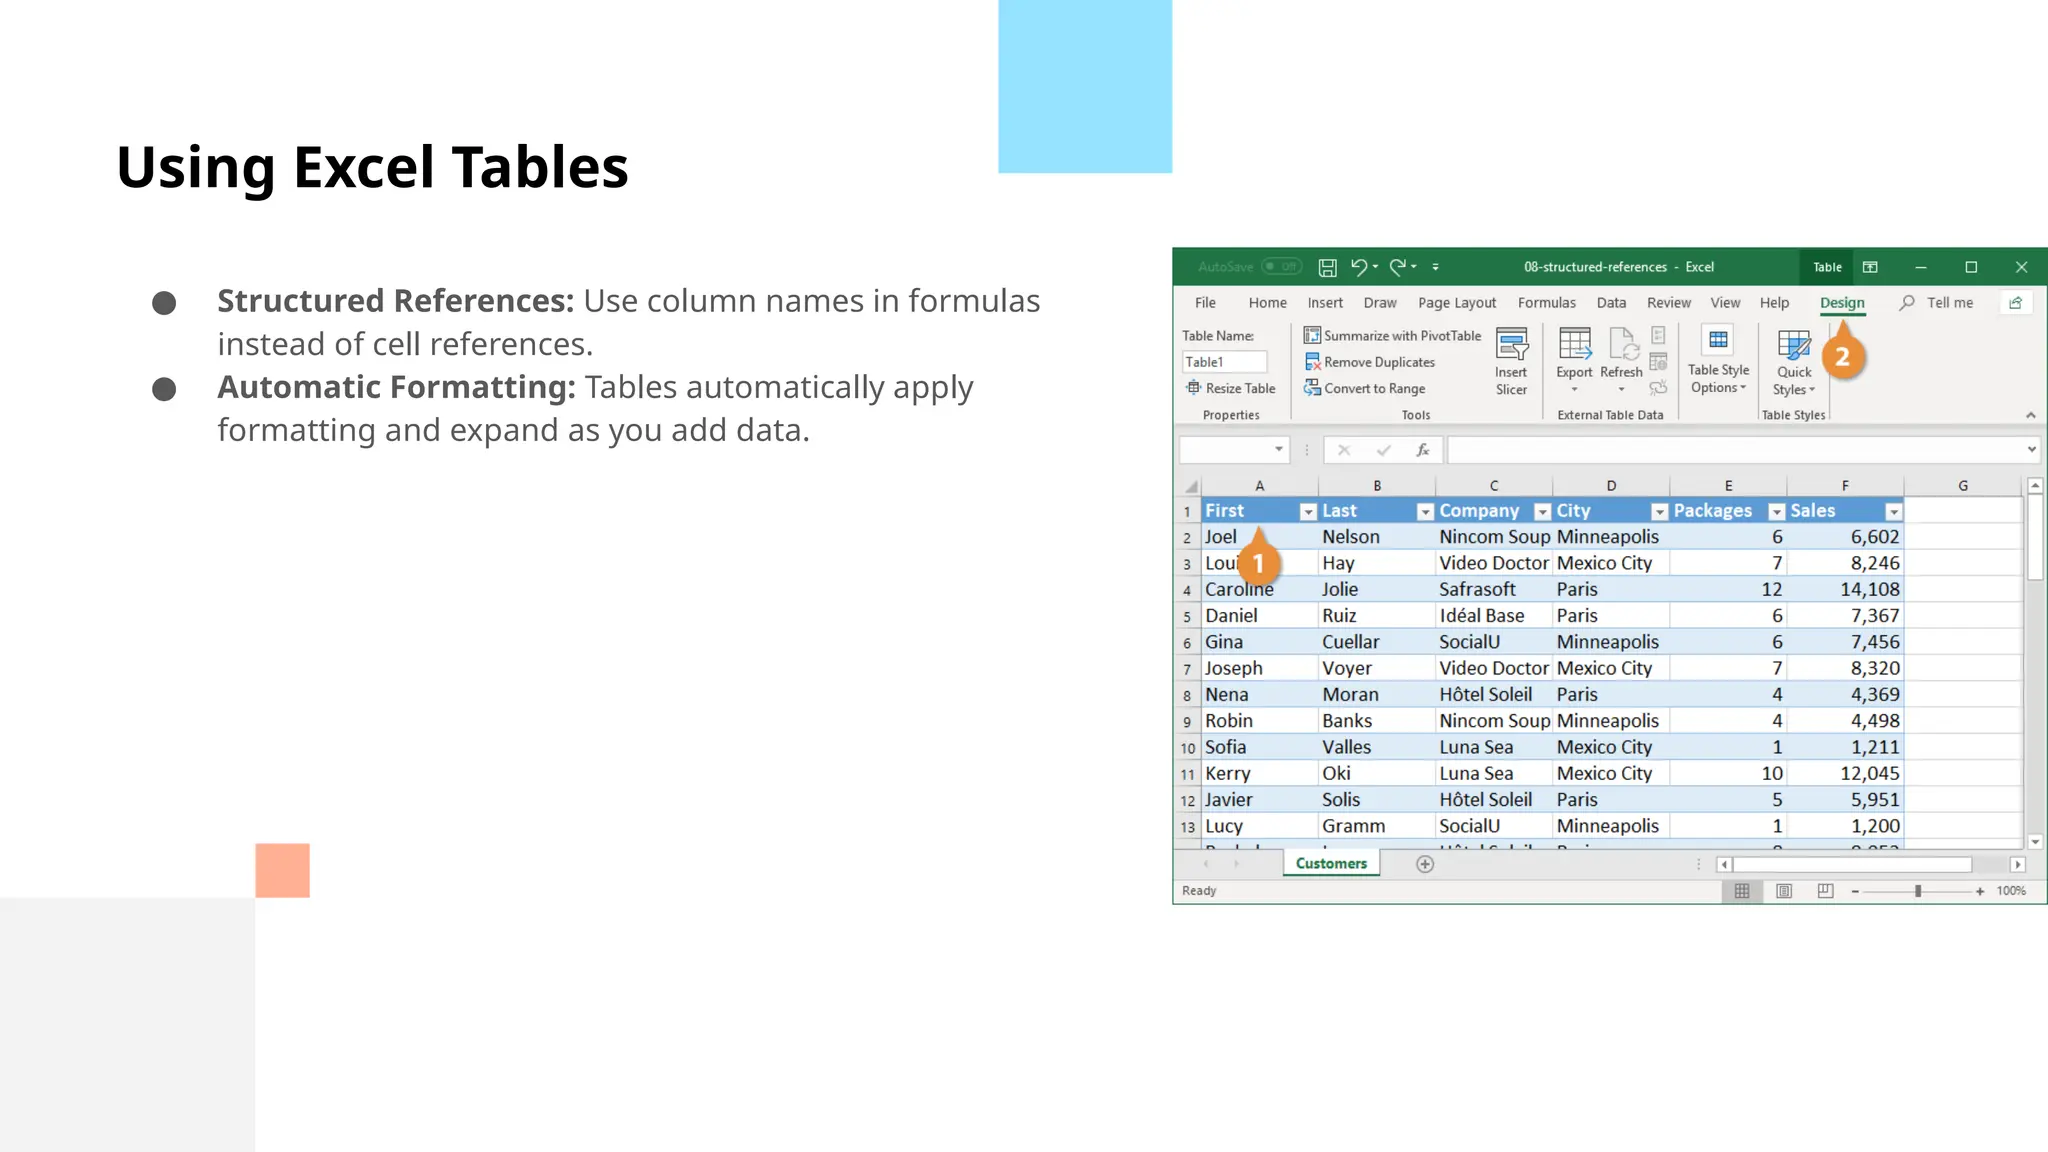Open the Data ribbon tab
2048x1152 pixels.
tap(1611, 303)
